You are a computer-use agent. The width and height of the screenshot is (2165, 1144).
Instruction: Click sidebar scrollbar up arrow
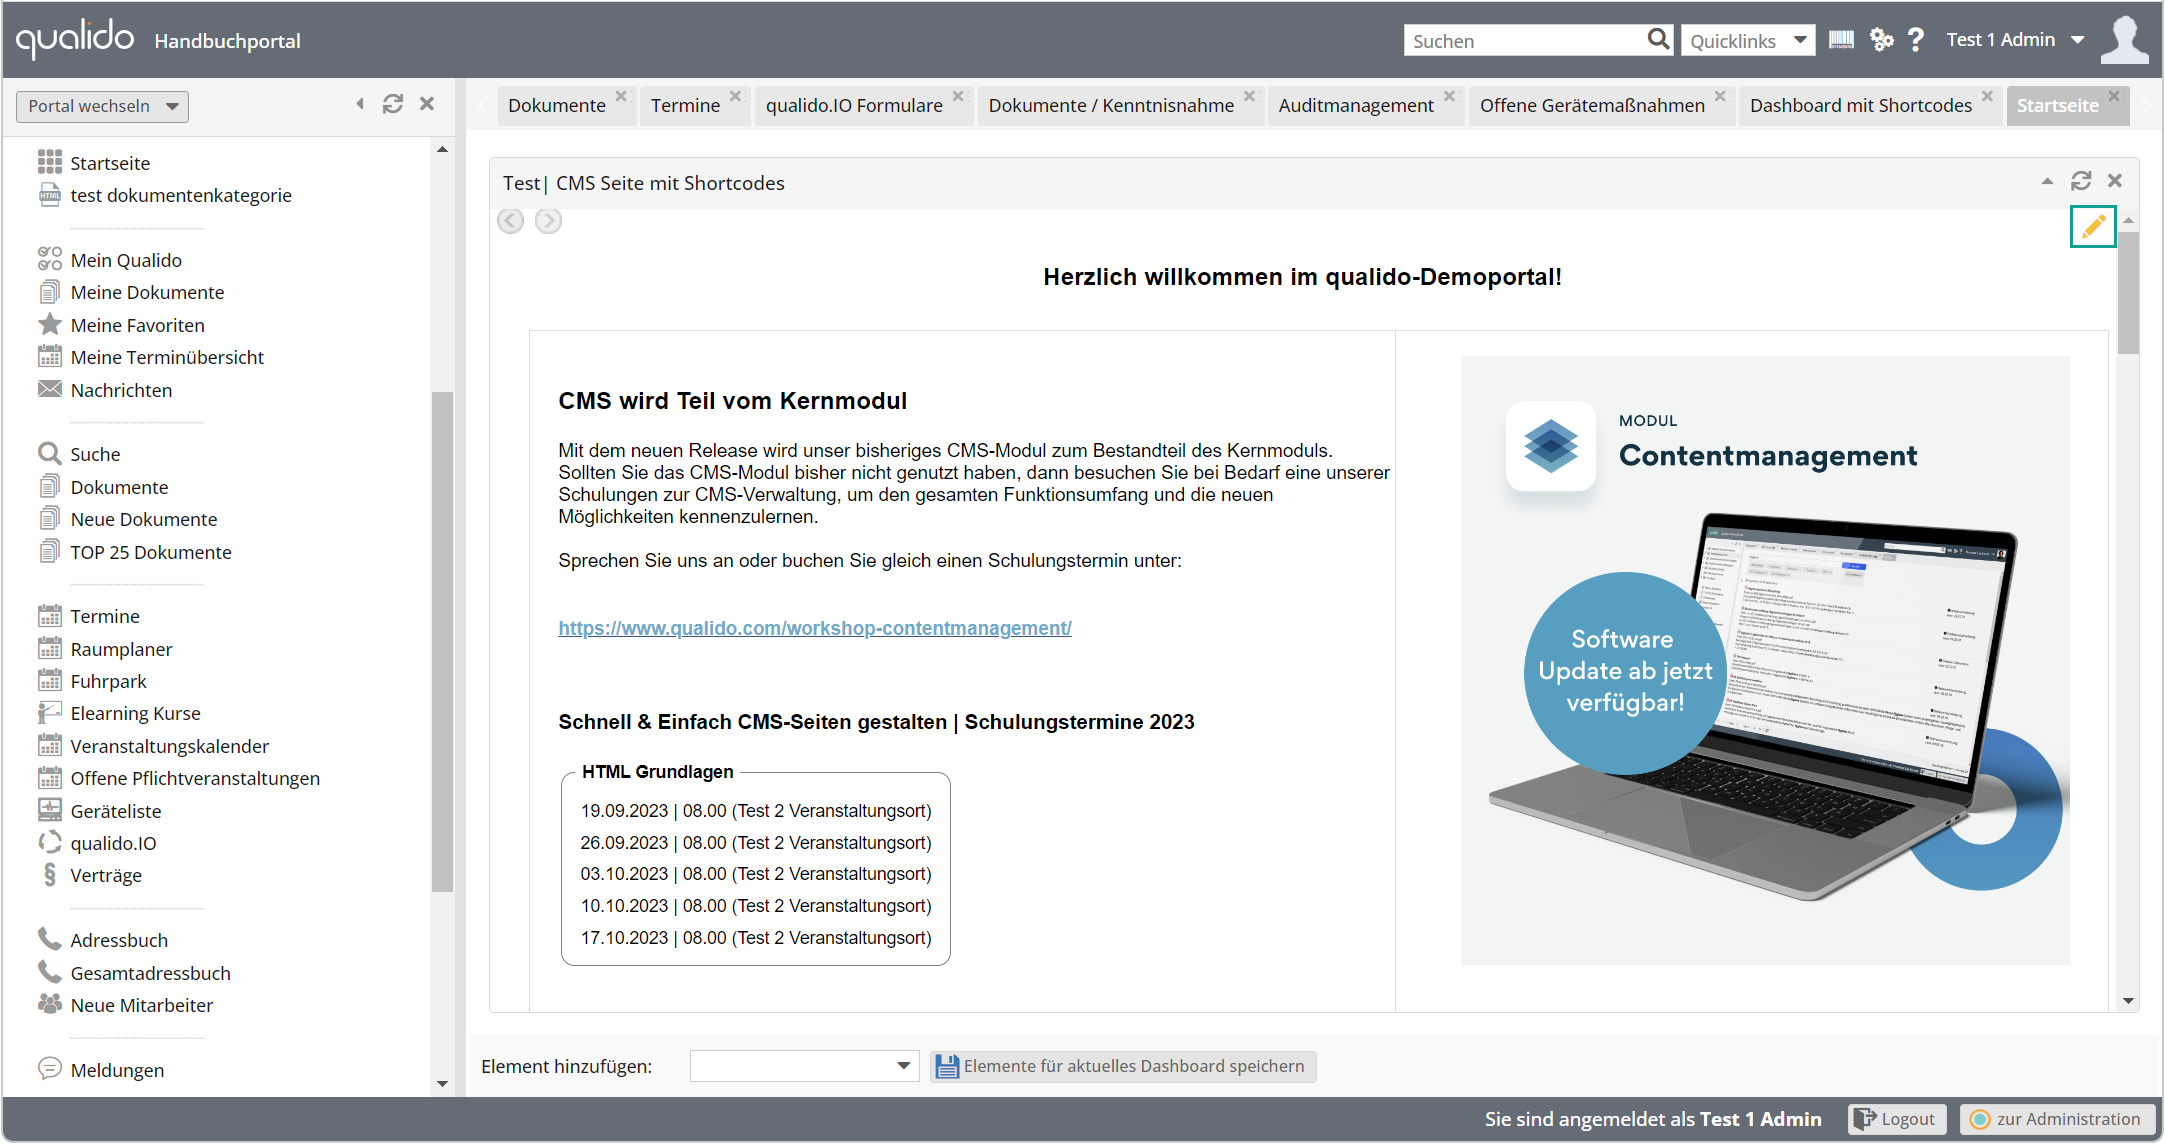(442, 149)
